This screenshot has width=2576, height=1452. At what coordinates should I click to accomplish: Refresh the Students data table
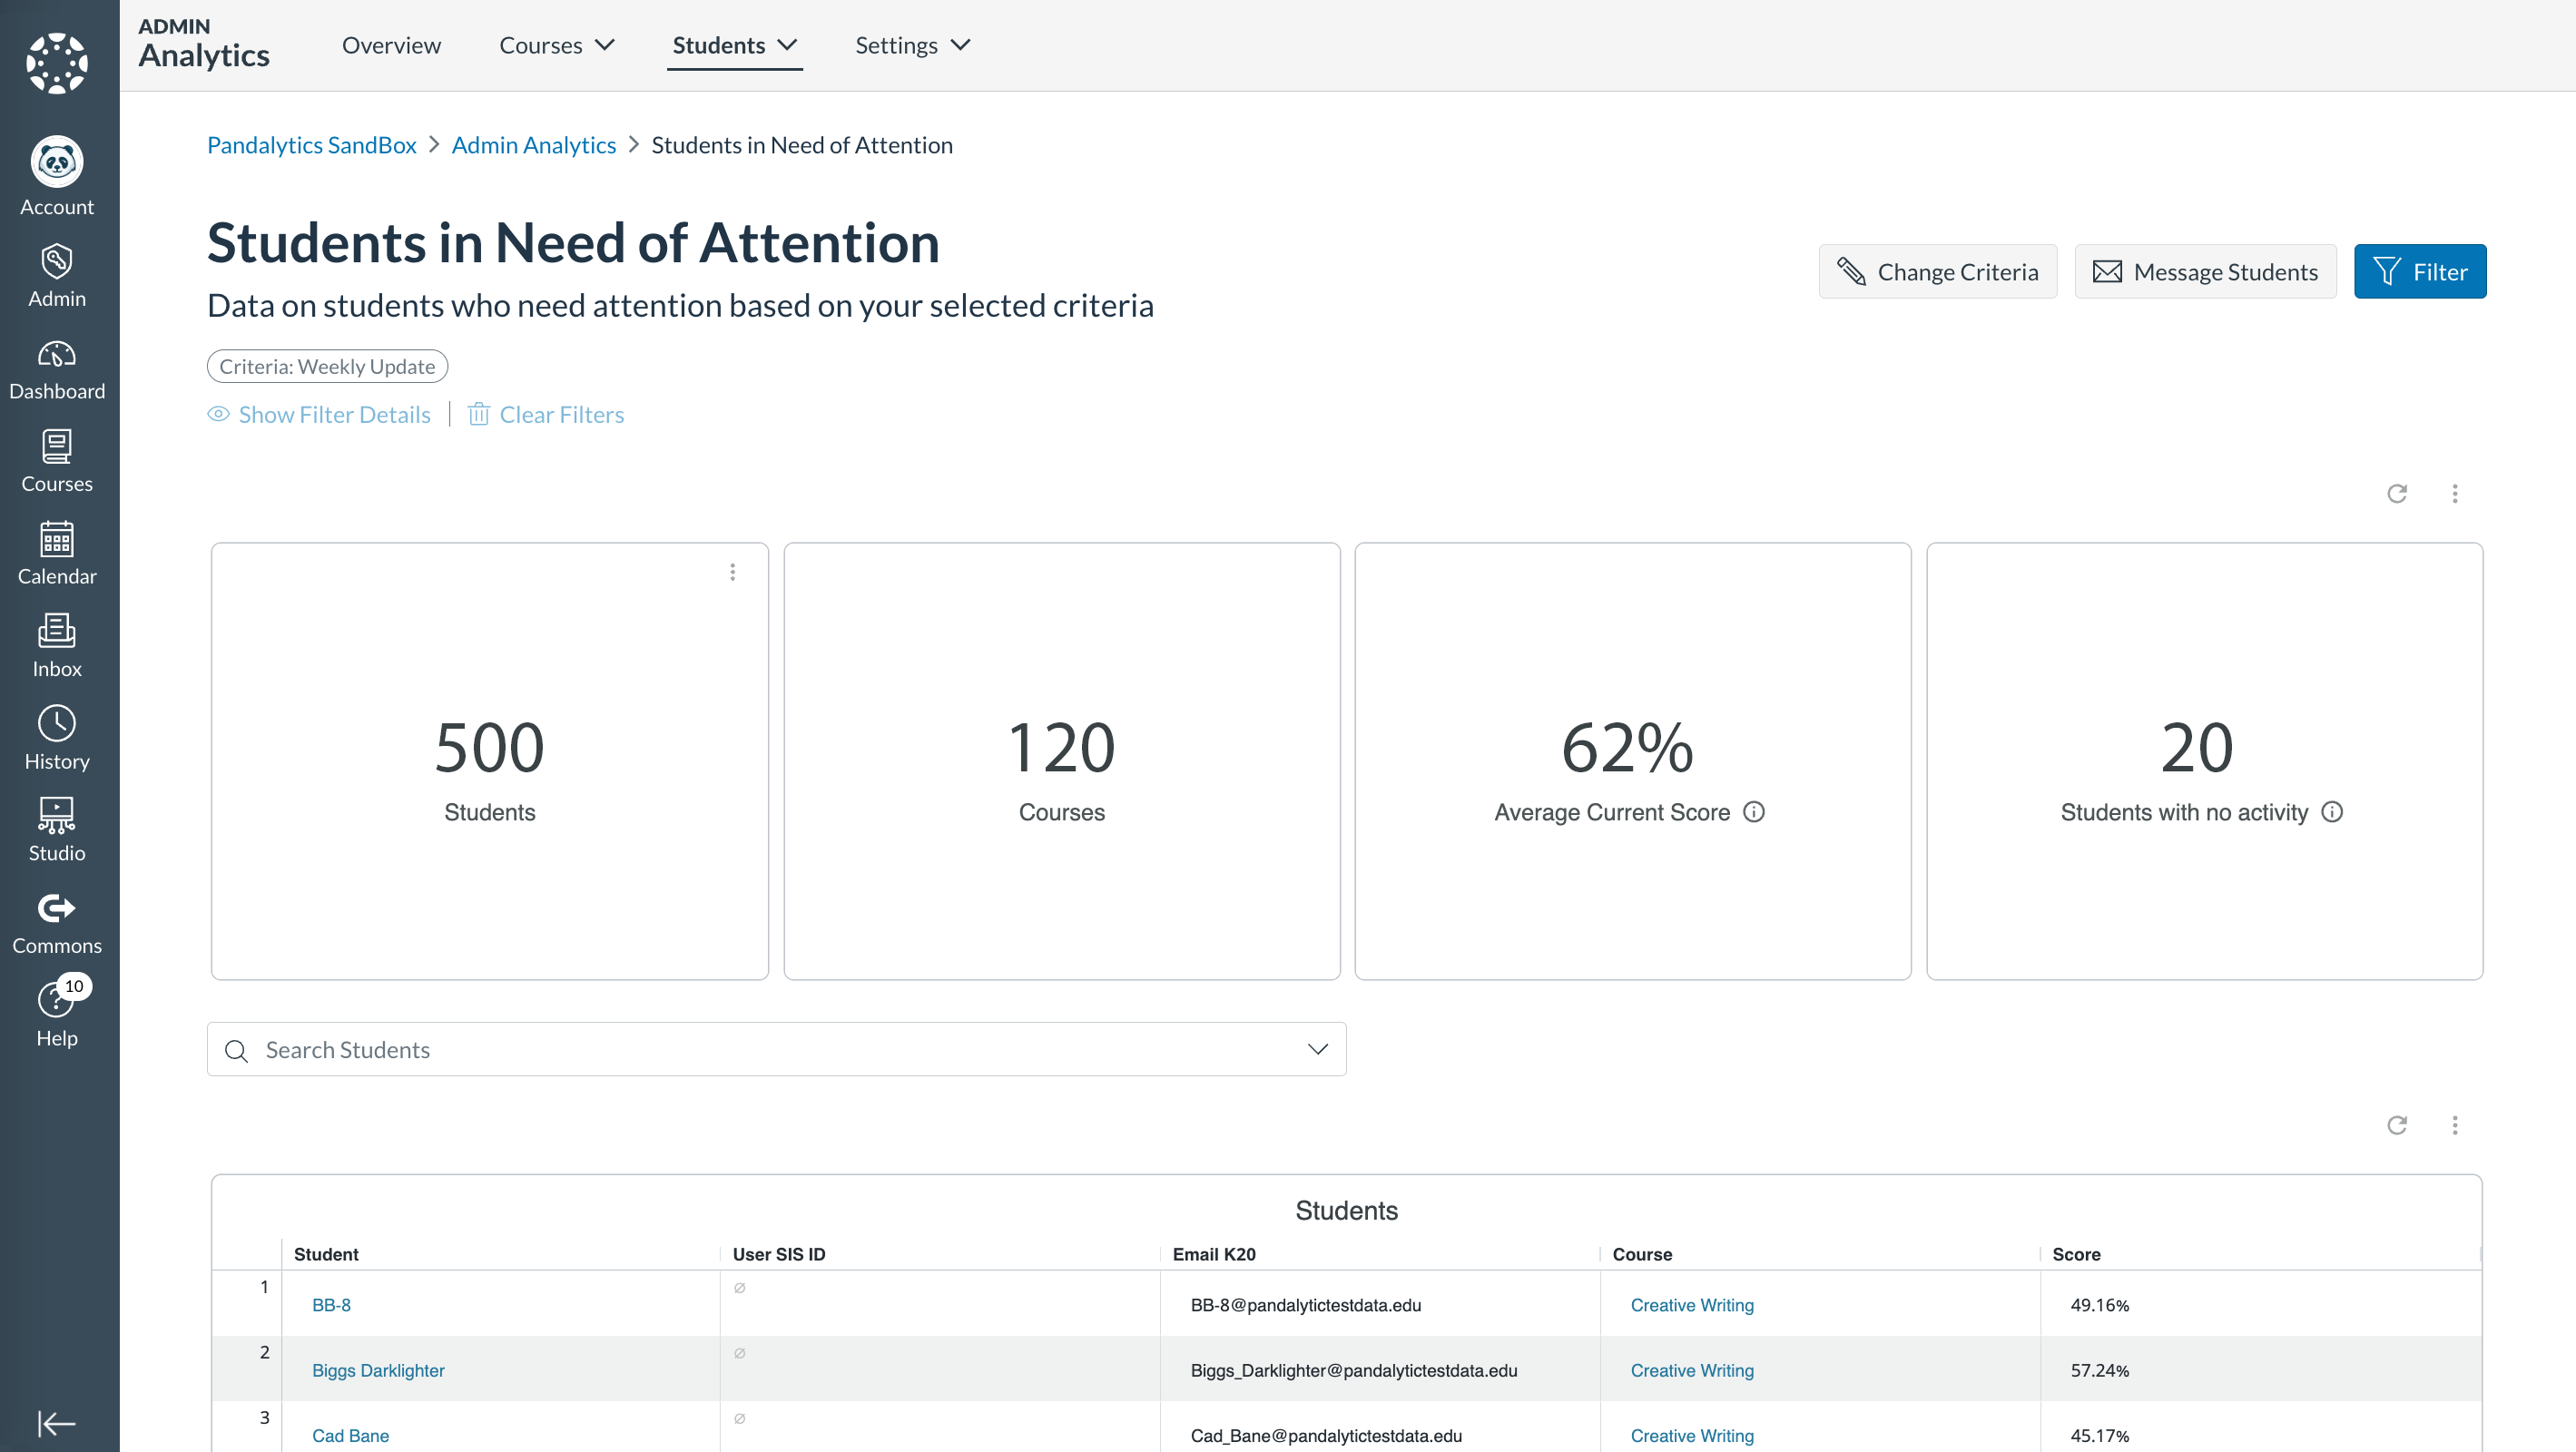(2397, 1125)
